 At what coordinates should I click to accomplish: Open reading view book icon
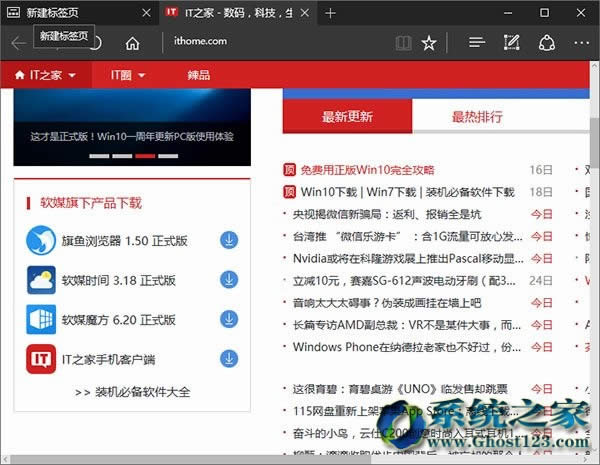[x=402, y=43]
